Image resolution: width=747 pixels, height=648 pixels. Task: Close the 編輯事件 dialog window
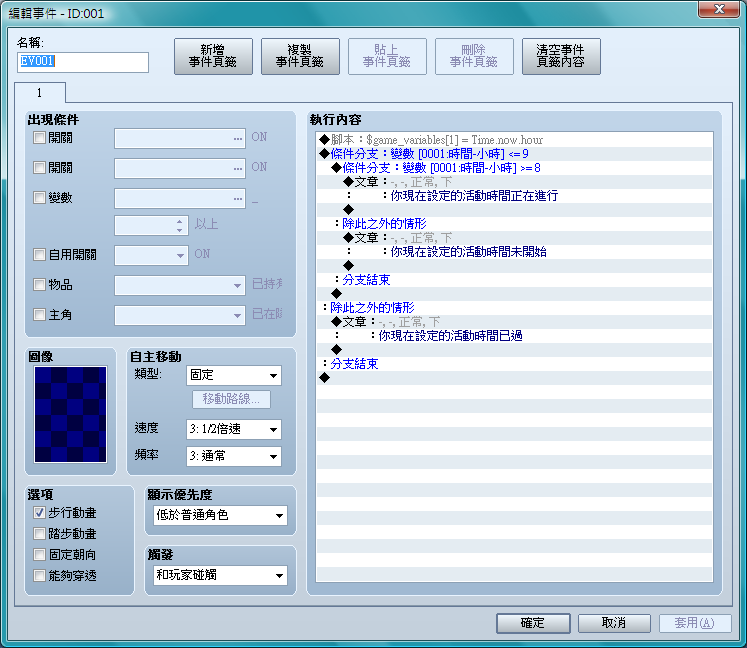tap(719, 9)
